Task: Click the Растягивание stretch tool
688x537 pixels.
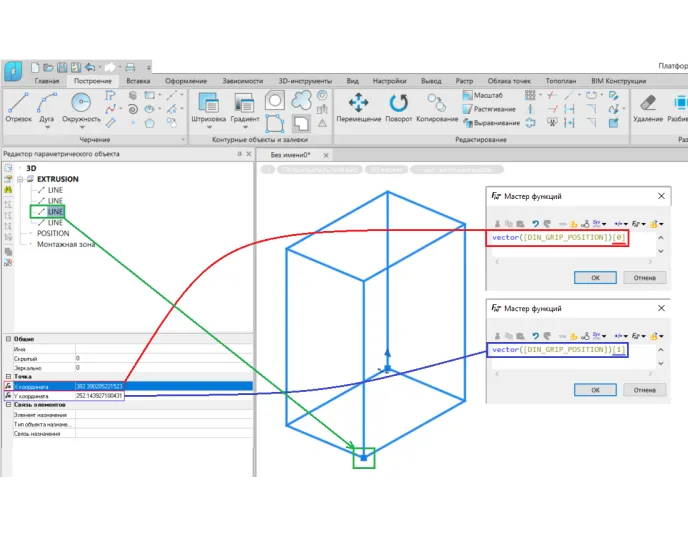Action: click(x=489, y=109)
